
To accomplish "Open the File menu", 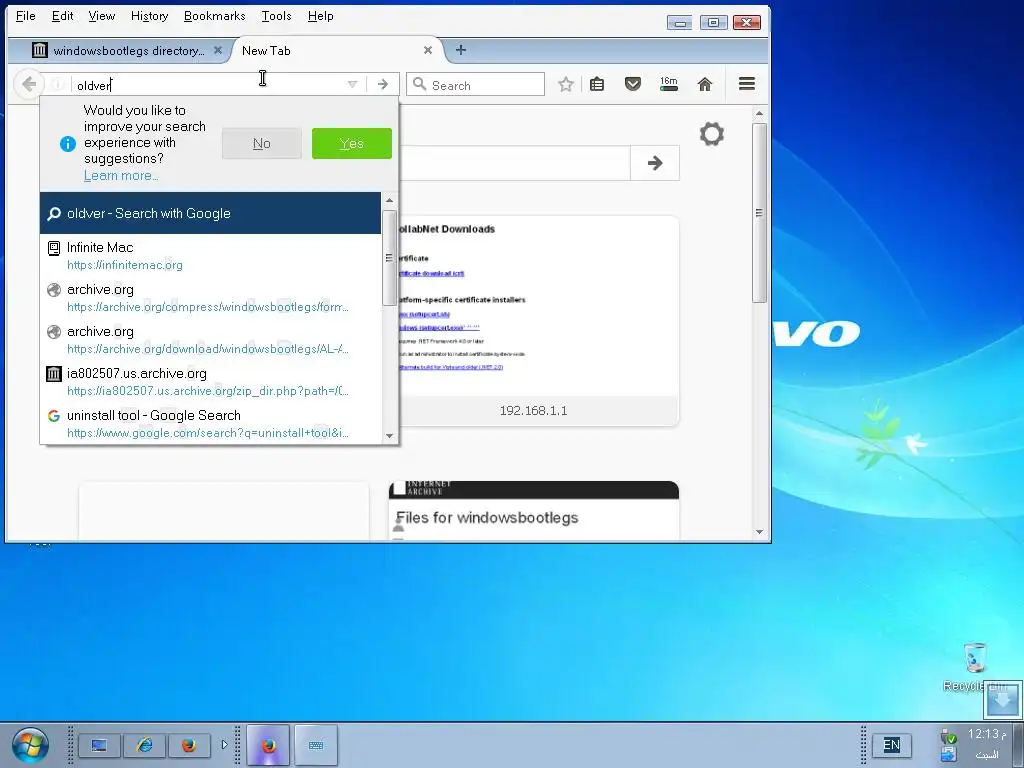I will pyautogui.click(x=25, y=16).
